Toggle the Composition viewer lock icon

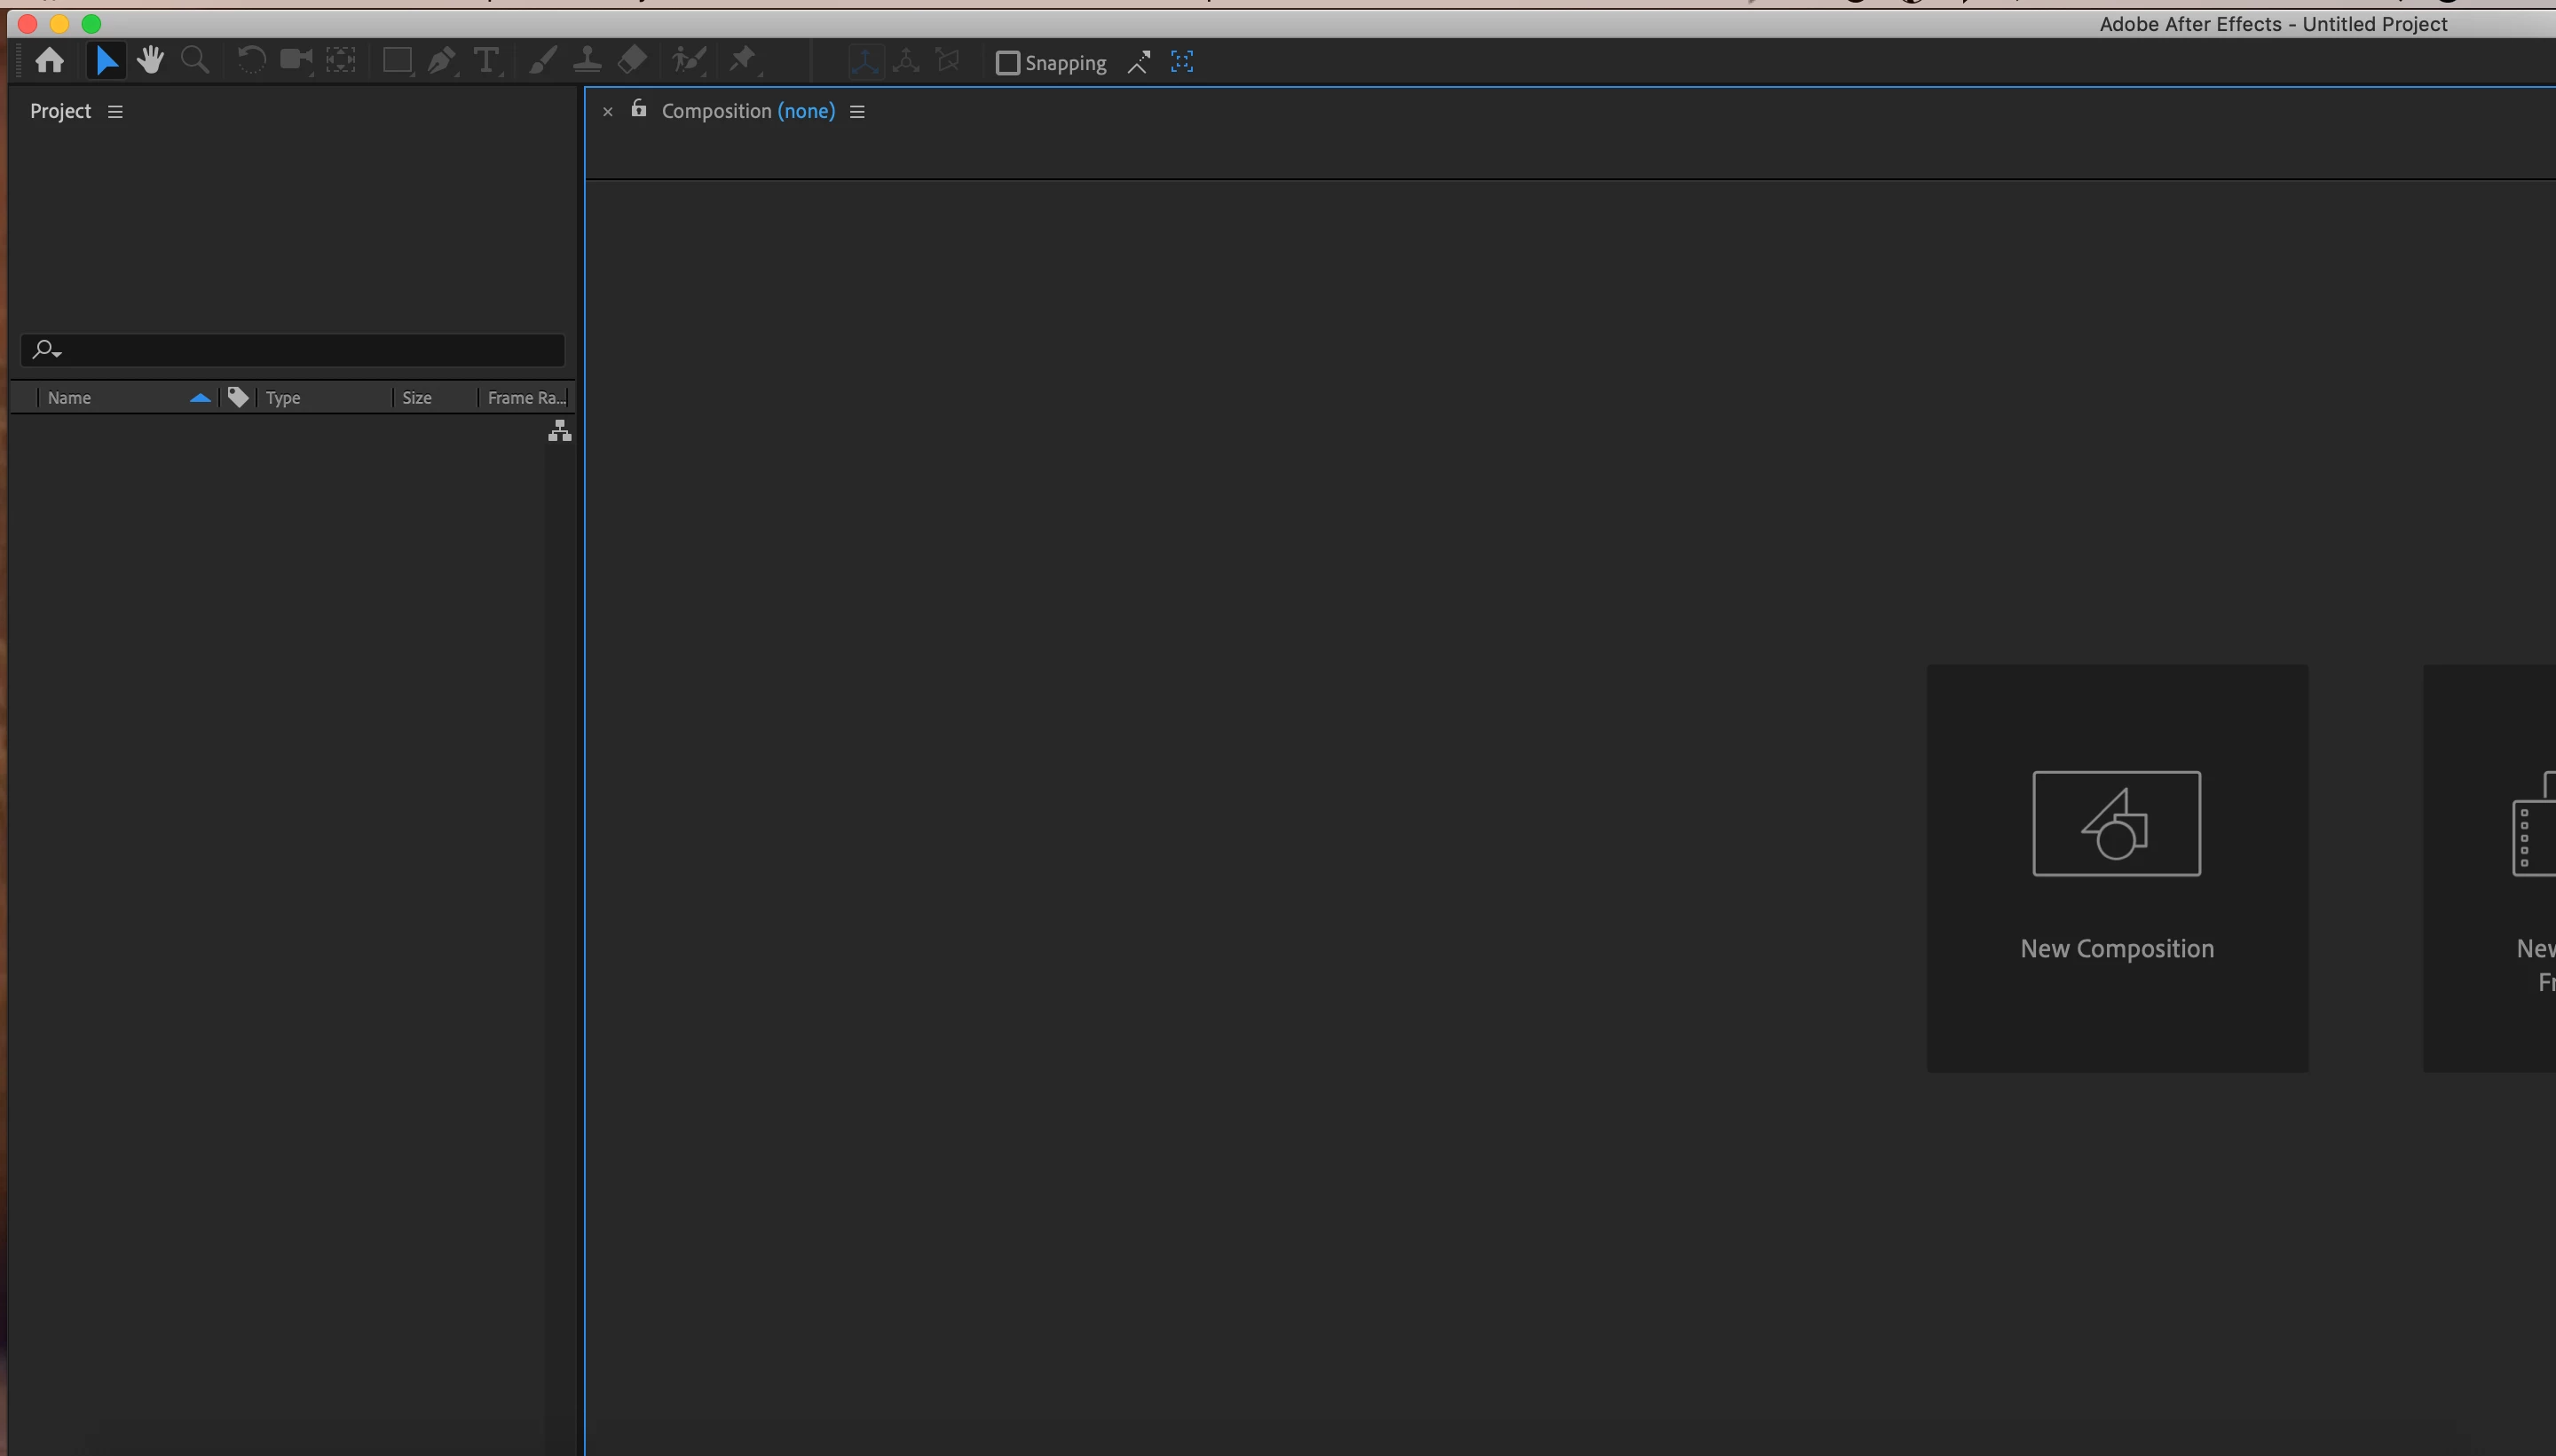coord(638,109)
